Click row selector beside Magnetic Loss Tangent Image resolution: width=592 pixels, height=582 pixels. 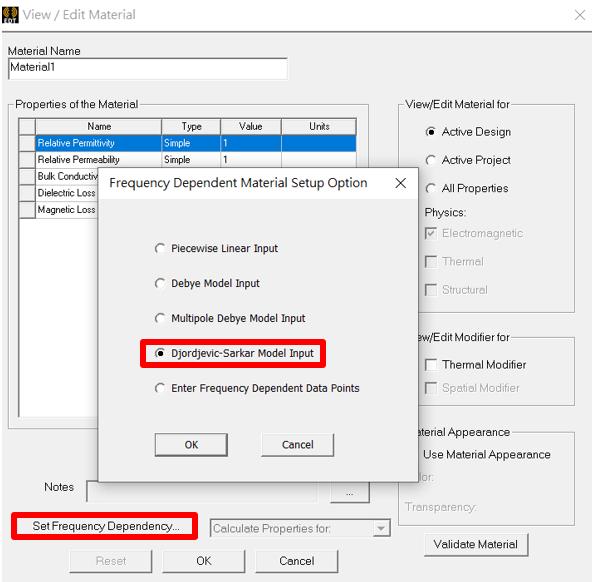click(27, 209)
